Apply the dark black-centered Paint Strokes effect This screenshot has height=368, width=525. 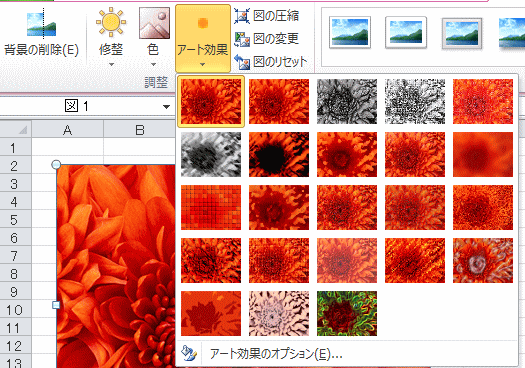pos(279,154)
